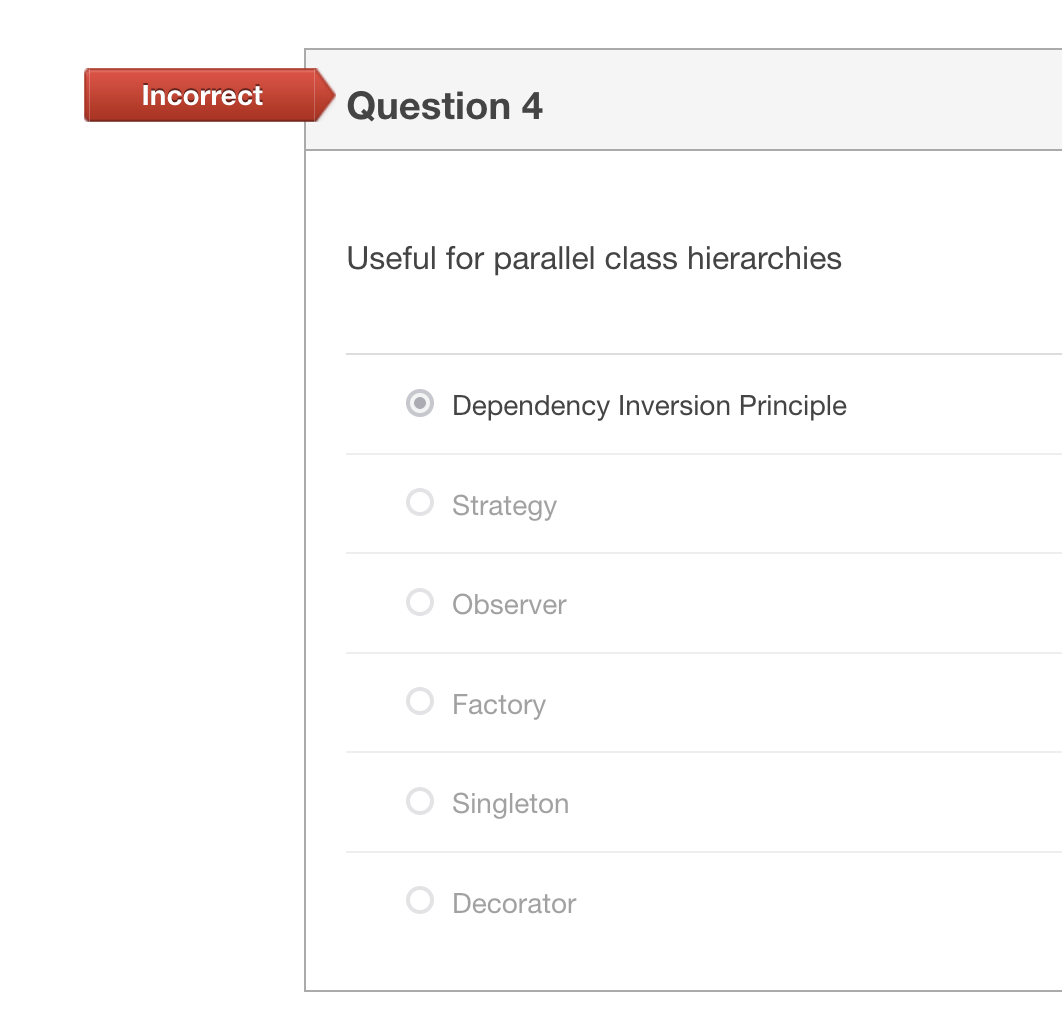
Task: Select the Singleton radio button
Action: pos(419,801)
